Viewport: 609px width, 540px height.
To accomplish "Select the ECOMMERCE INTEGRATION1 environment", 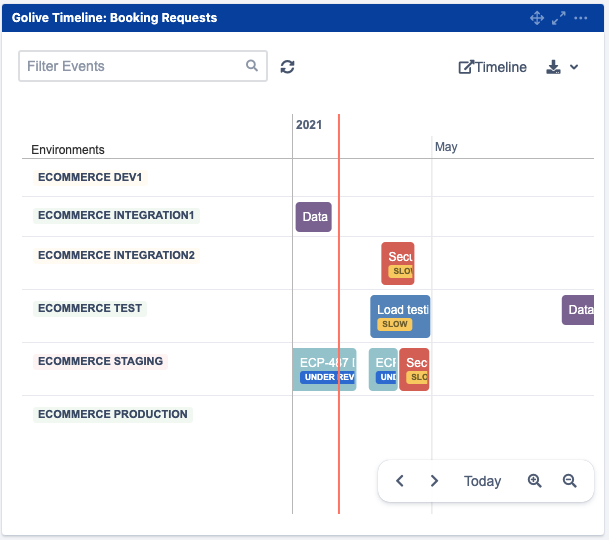I will tap(116, 215).
